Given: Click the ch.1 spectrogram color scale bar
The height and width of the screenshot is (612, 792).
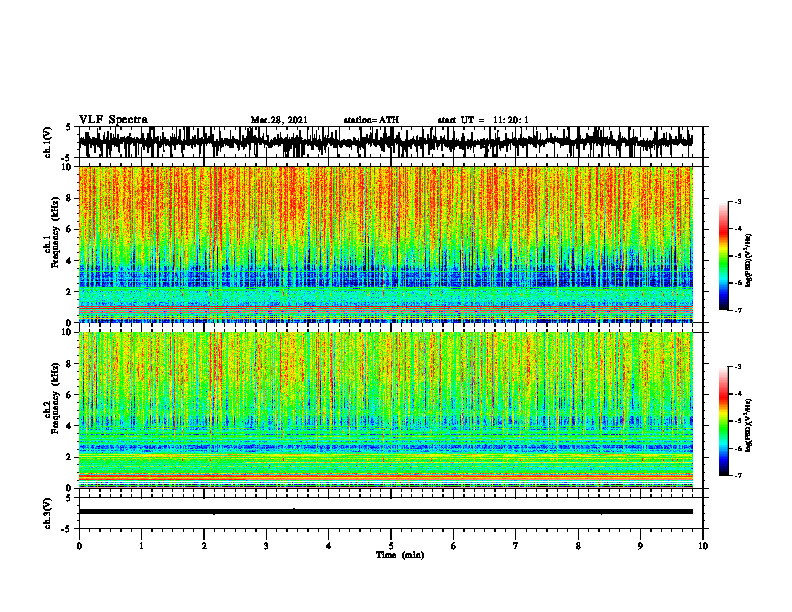Looking at the screenshot, I should pos(723,256).
